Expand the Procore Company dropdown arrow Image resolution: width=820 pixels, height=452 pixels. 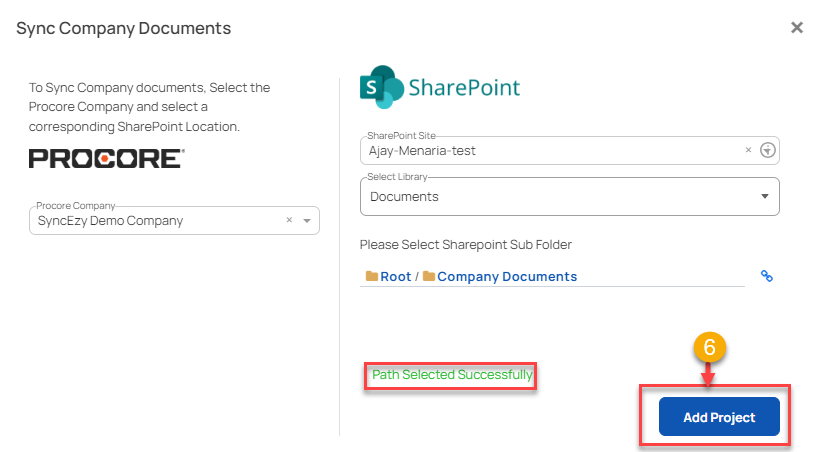click(307, 221)
